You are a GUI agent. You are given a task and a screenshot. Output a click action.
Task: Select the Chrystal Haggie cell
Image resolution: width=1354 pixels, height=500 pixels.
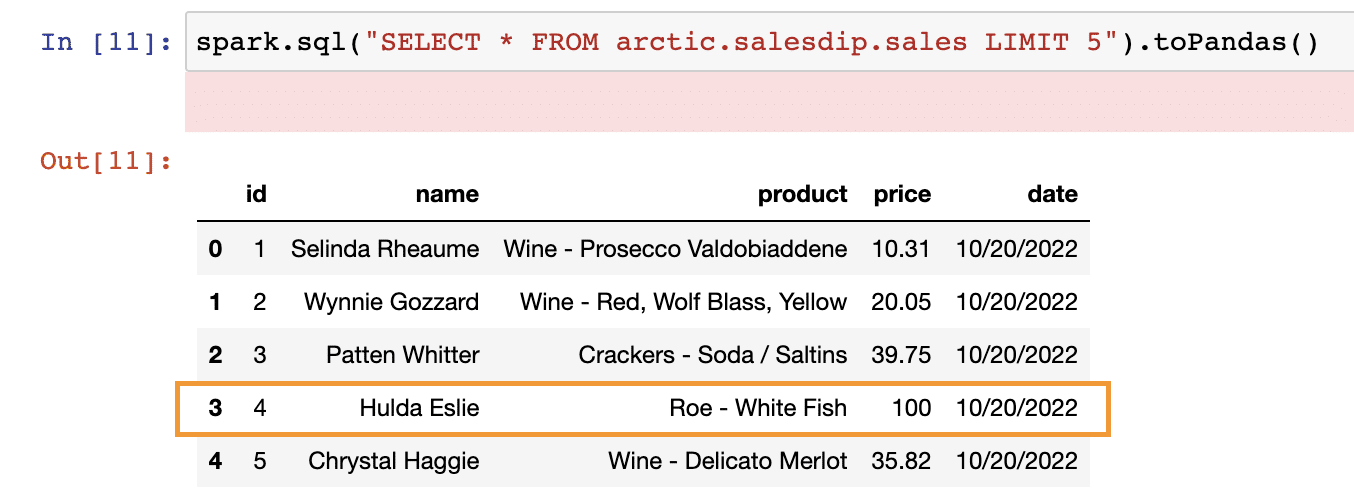393,461
